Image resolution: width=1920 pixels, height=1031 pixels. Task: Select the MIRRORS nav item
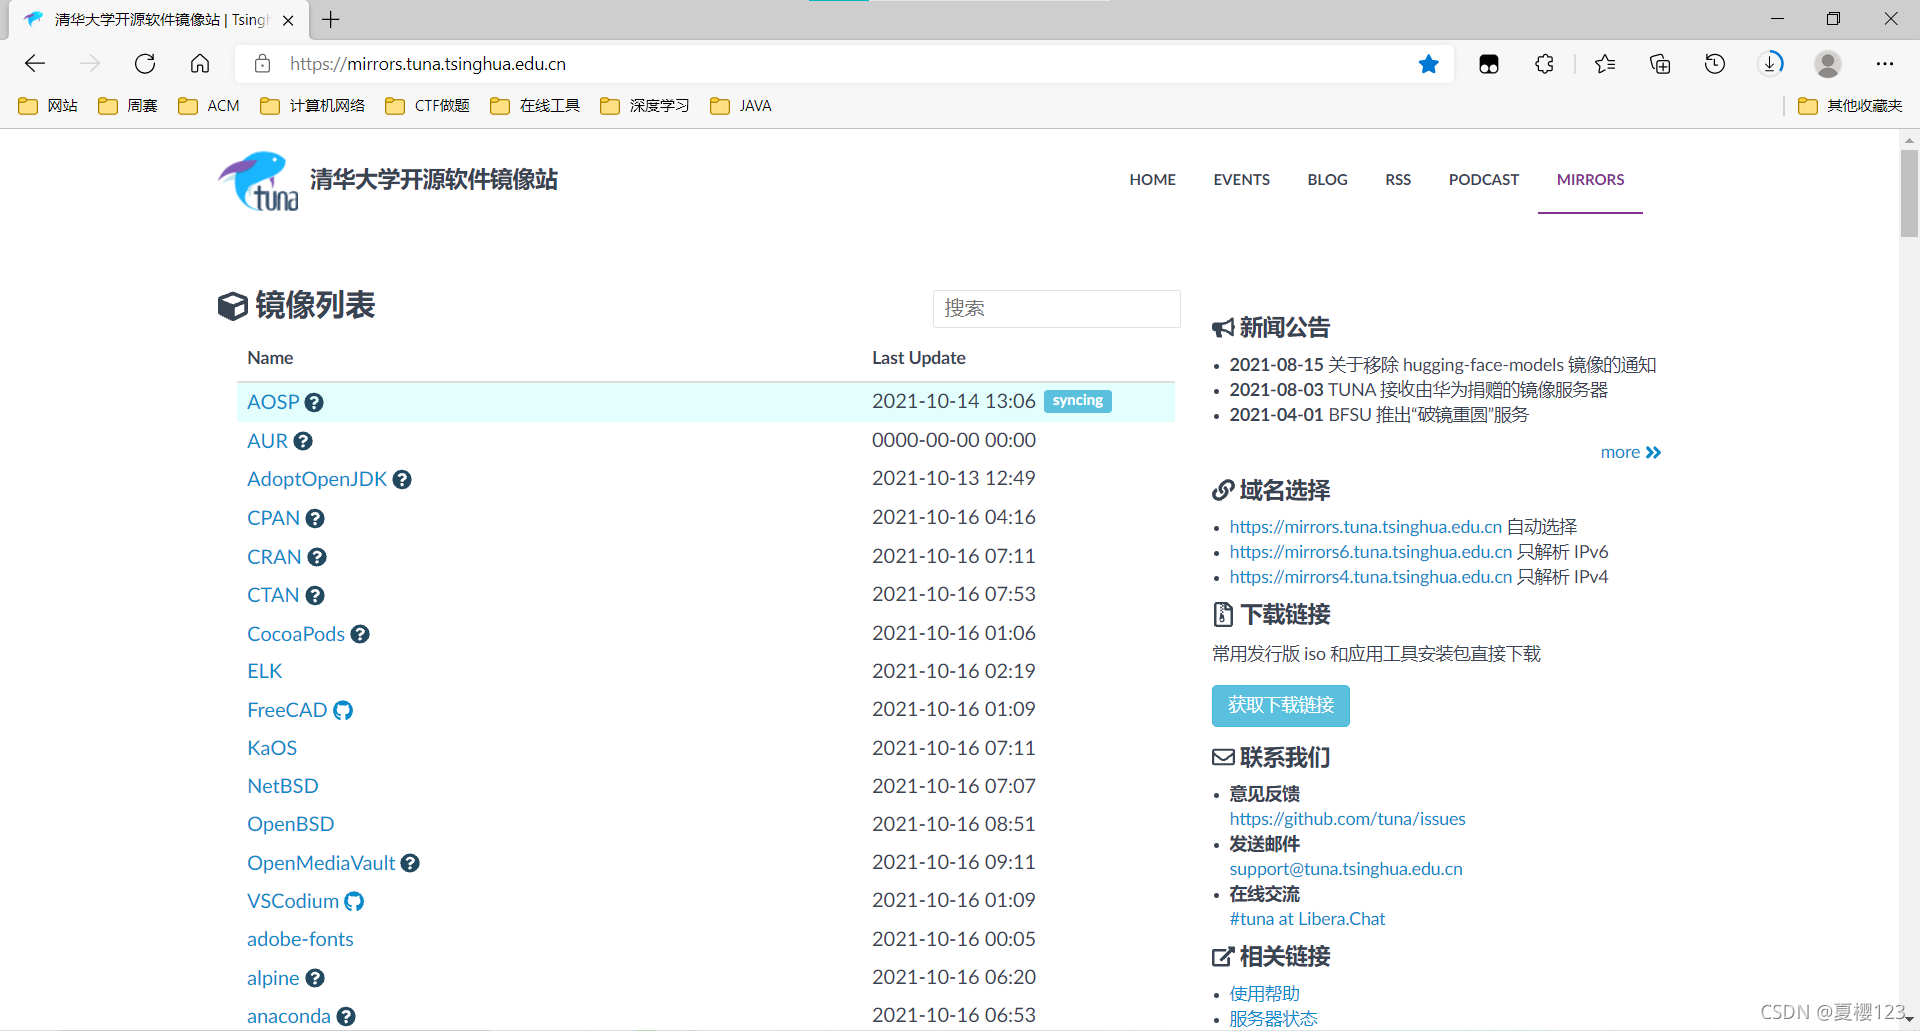click(1590, 180)
